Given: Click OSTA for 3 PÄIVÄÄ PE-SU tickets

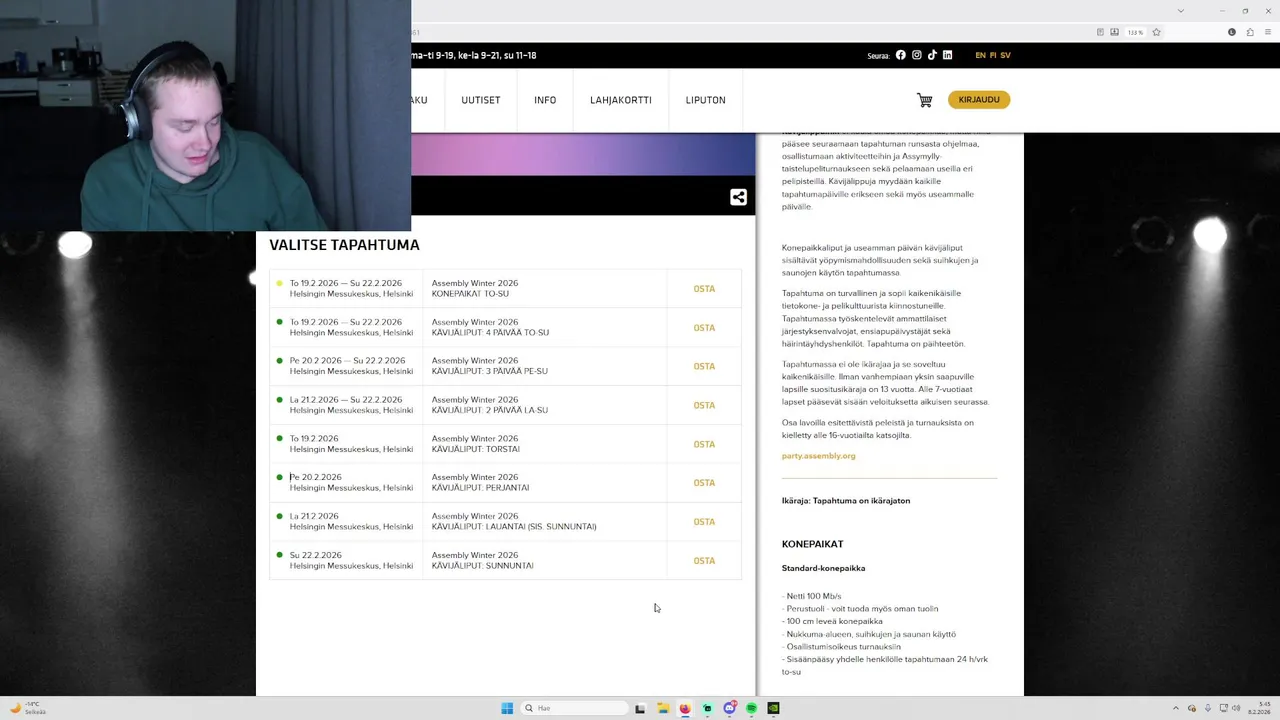Looking at the screenshot, I should [x=704, y=366].
